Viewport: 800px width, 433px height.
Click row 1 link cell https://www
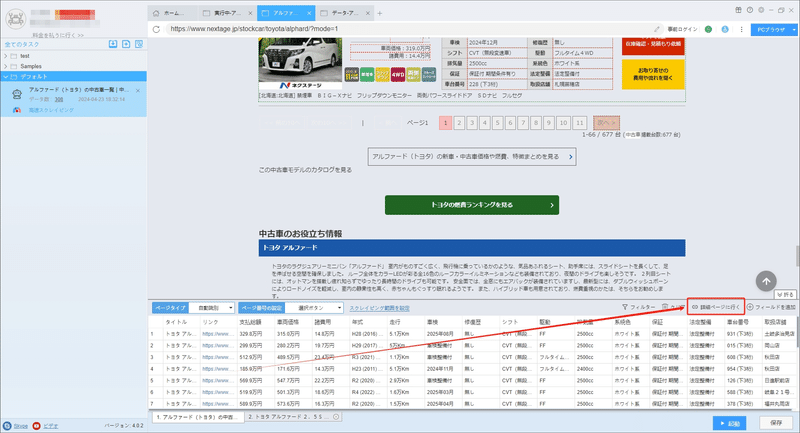(x=218, y=334)
